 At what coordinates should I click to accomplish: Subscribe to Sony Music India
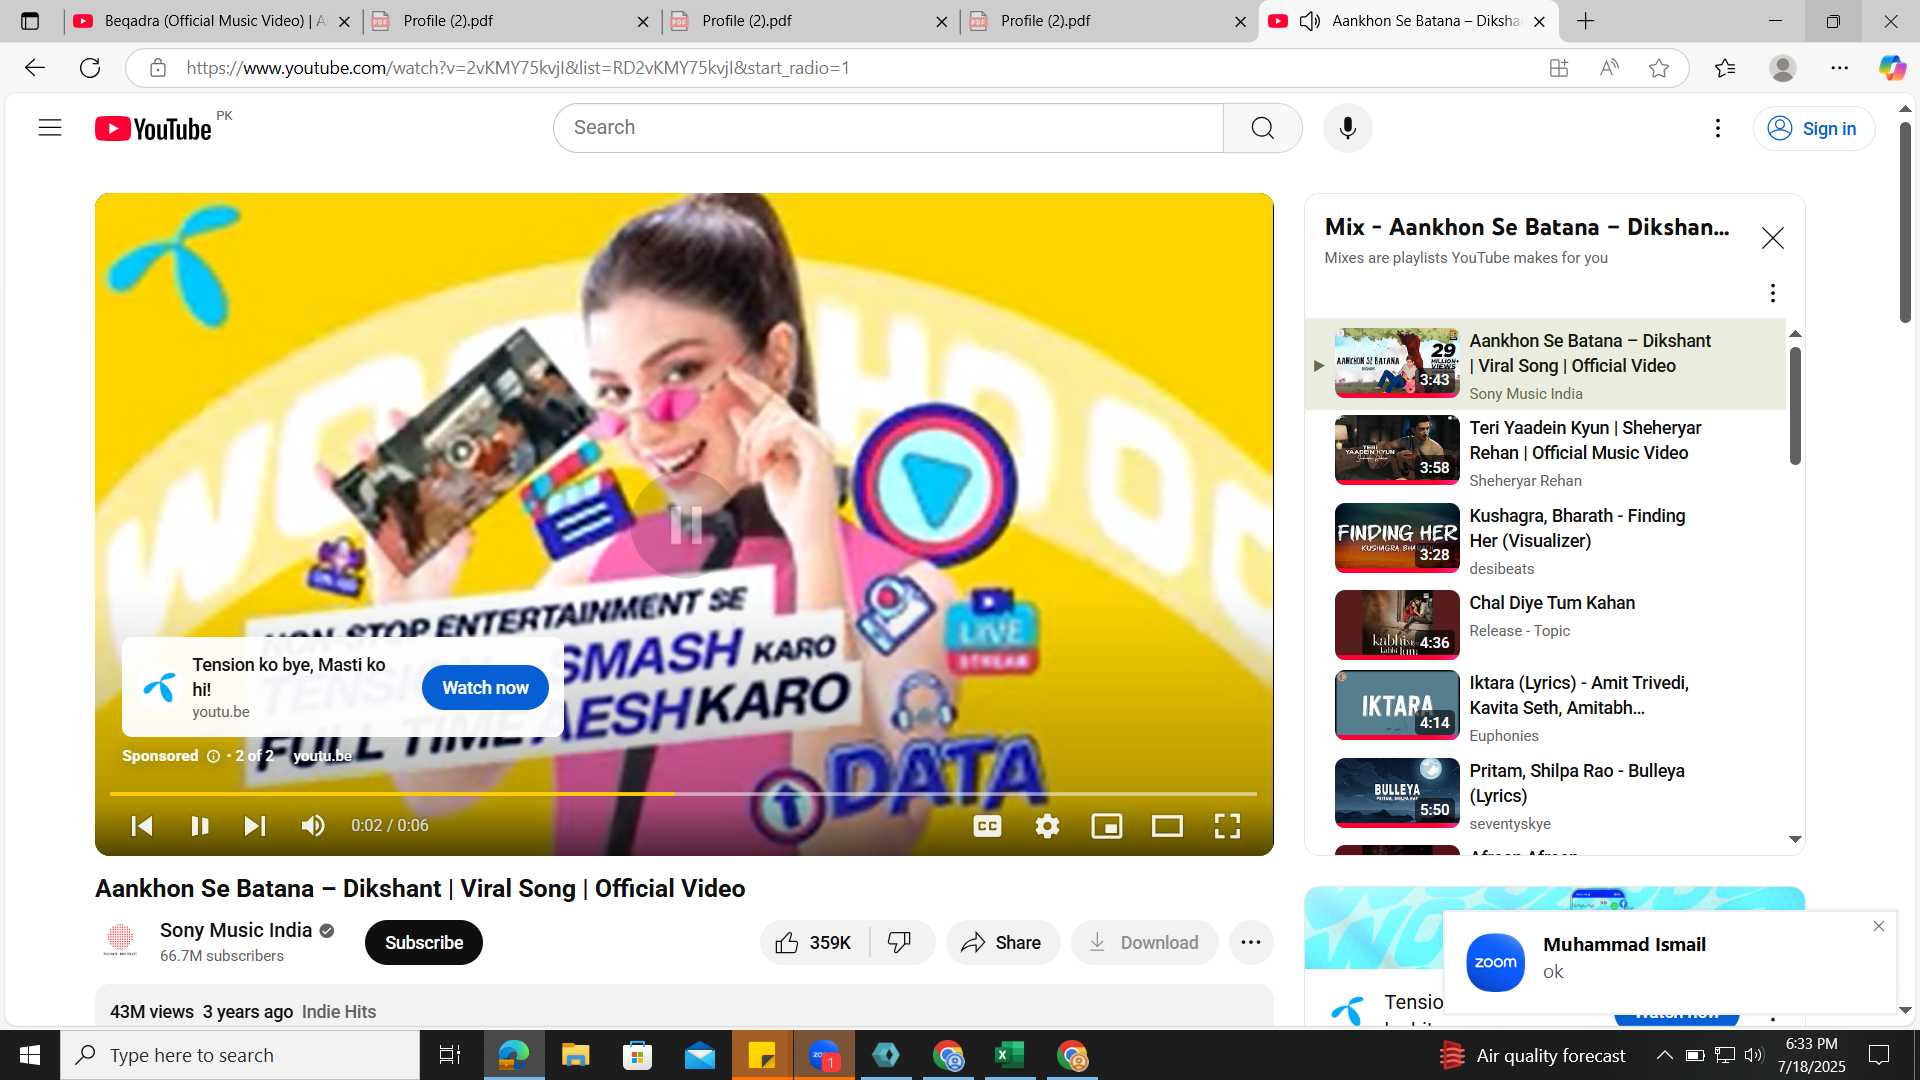click(423, 943)
